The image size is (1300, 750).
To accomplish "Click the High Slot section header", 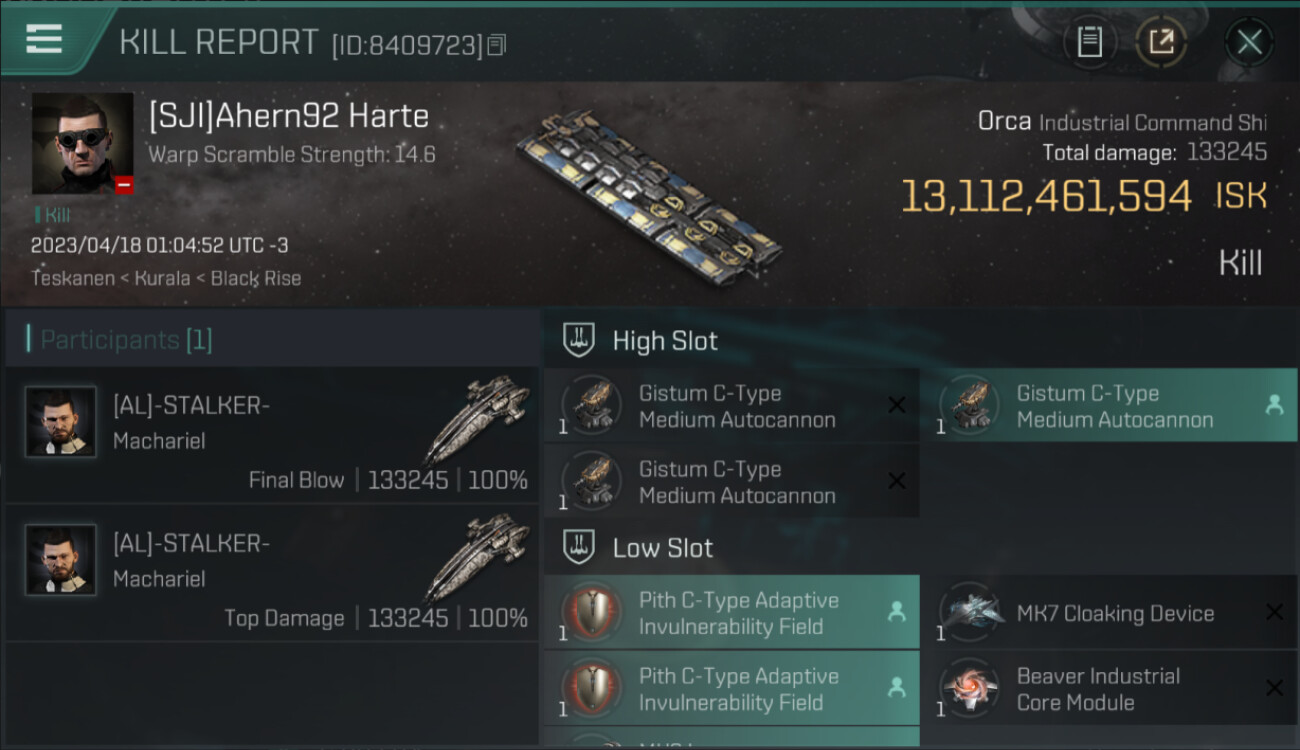I will coord(665,341).
